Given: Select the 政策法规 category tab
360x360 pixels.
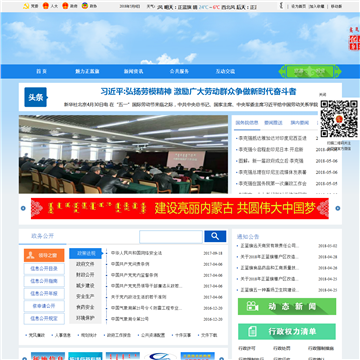Looking at the screenshot, I should tap(85, 253).
